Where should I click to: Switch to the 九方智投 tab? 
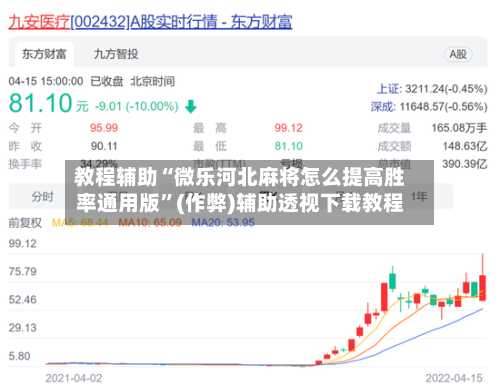[x=116, y=54]
